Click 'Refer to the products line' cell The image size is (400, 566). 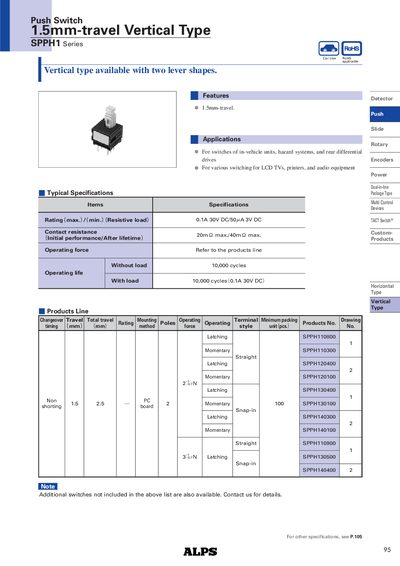(x=229, y=250)
